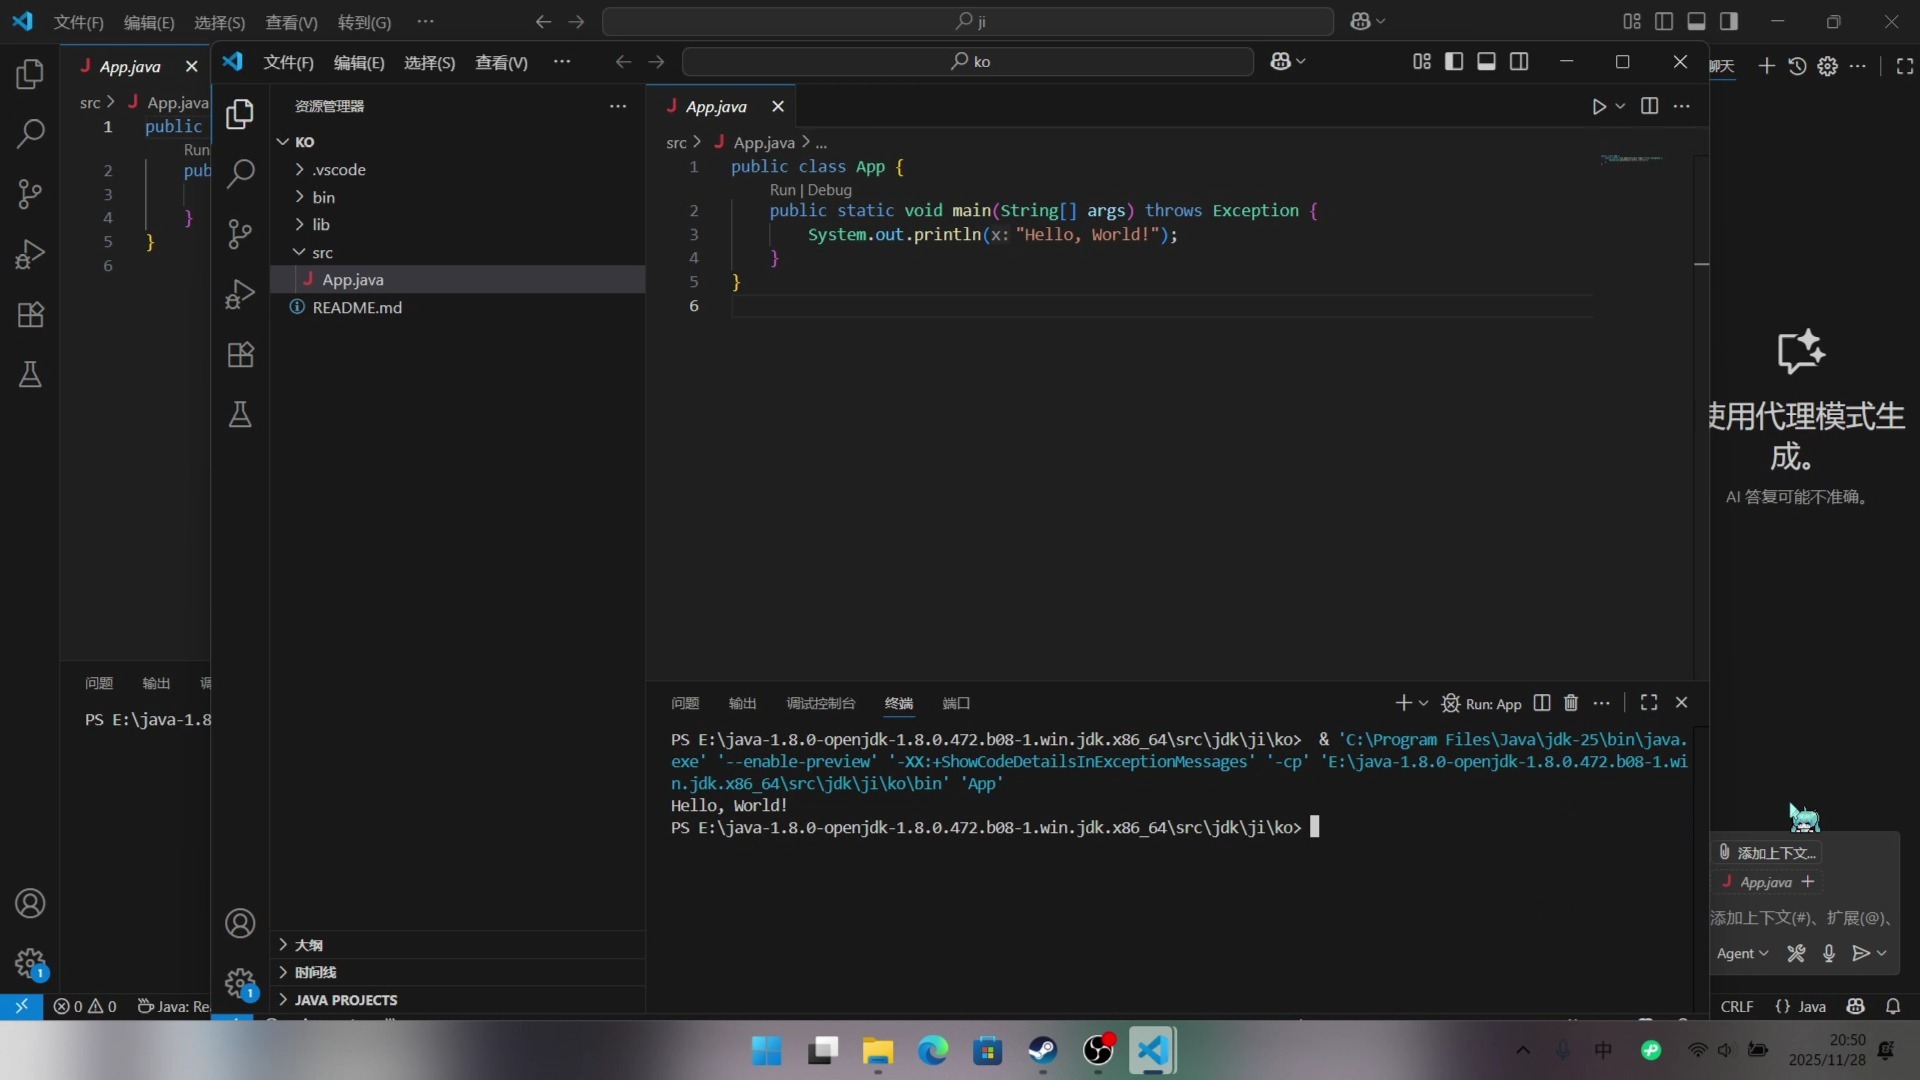Customize layout icon in front window title bar
Image resolution: width=1920 pixels, height=1080 pixels.
point(1422,62)
